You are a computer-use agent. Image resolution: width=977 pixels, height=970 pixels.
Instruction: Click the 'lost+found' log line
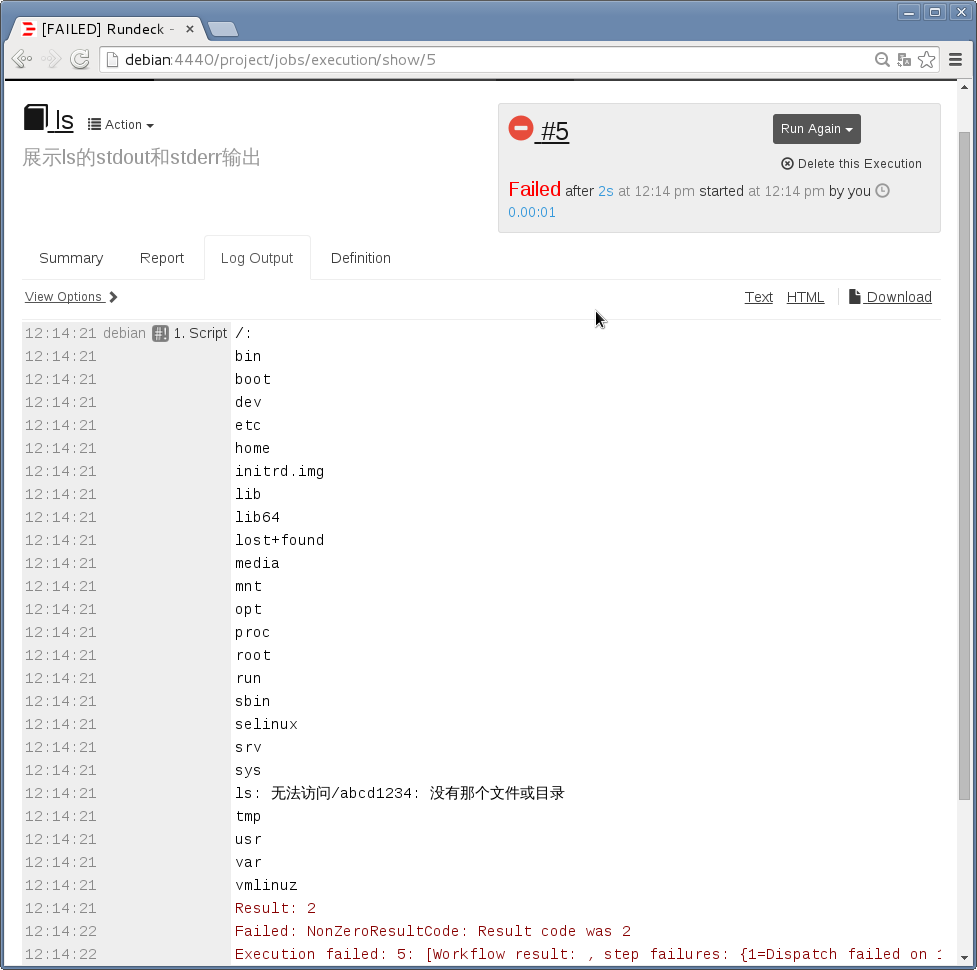pos(279,540)
